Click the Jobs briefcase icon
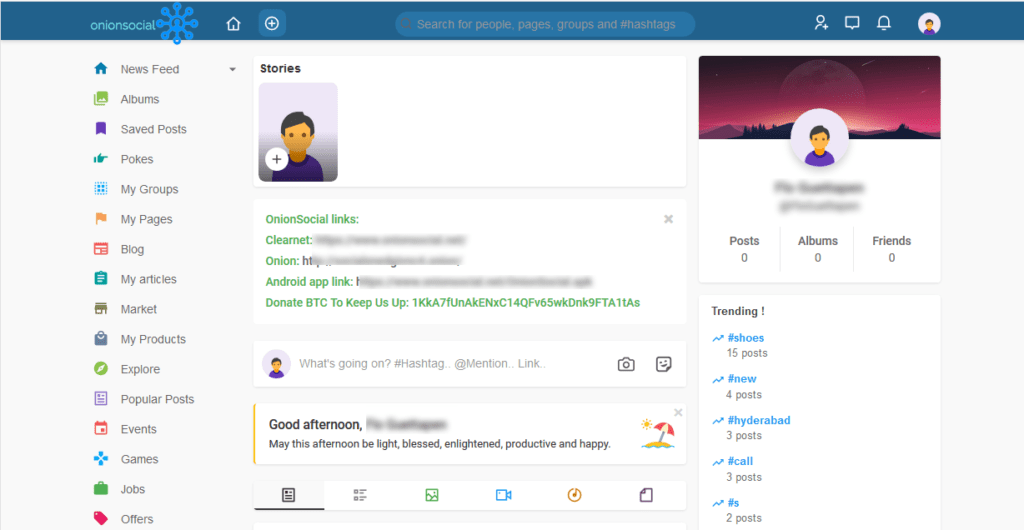This screenshot has width=1024, height=530. click(101, 489)
